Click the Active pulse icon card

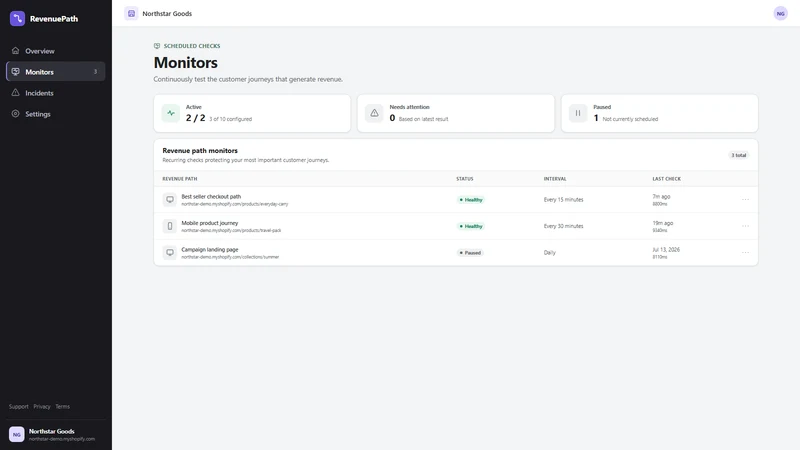pos(171,113)
